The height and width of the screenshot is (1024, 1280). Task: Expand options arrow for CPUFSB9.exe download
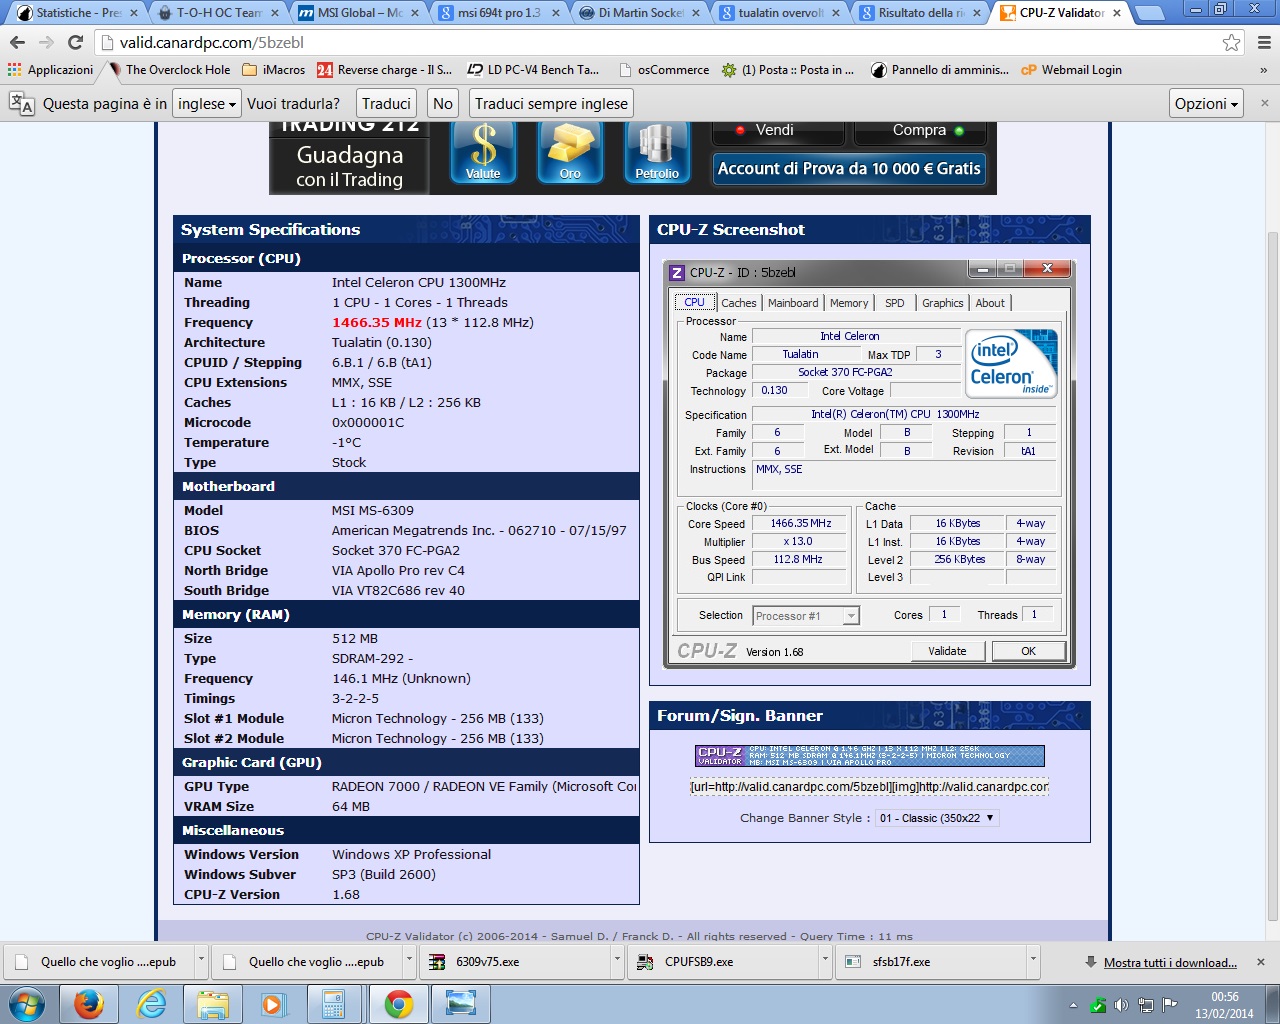[x=825, y=962]
